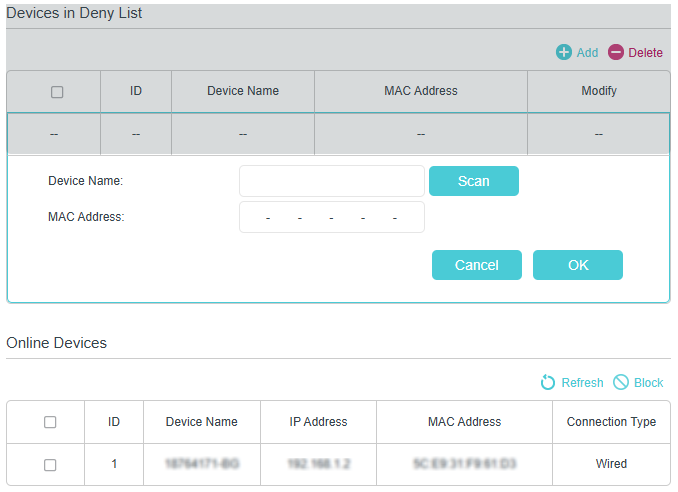Viewport: 678px width, 492px height.
Task: Click the Scan button
Action: 473,181
